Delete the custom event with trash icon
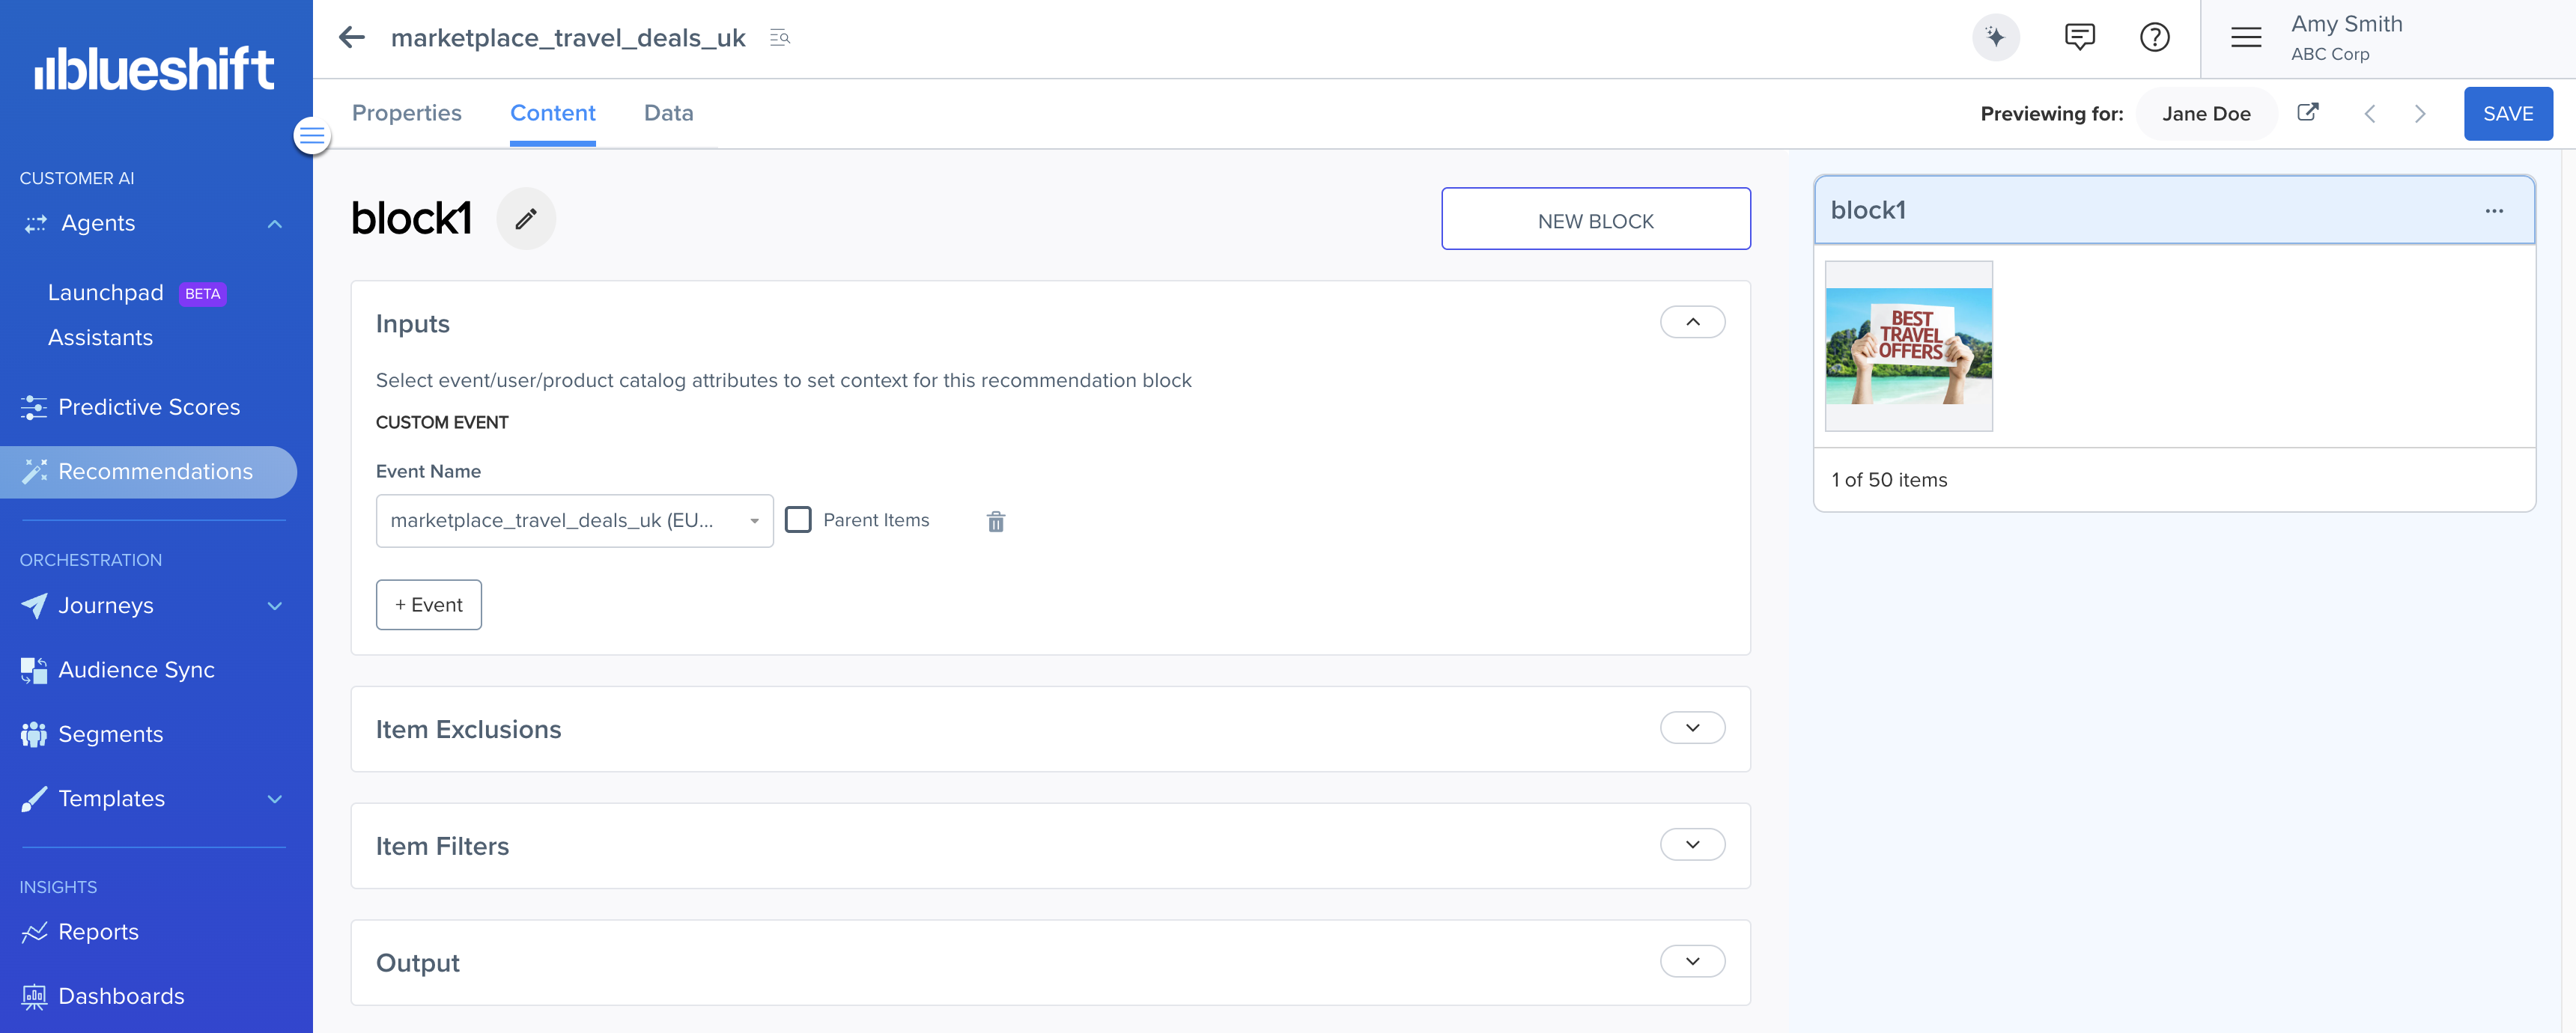Image resolution: width=2576 pixels, height=1033 pixels. [995, 521]
